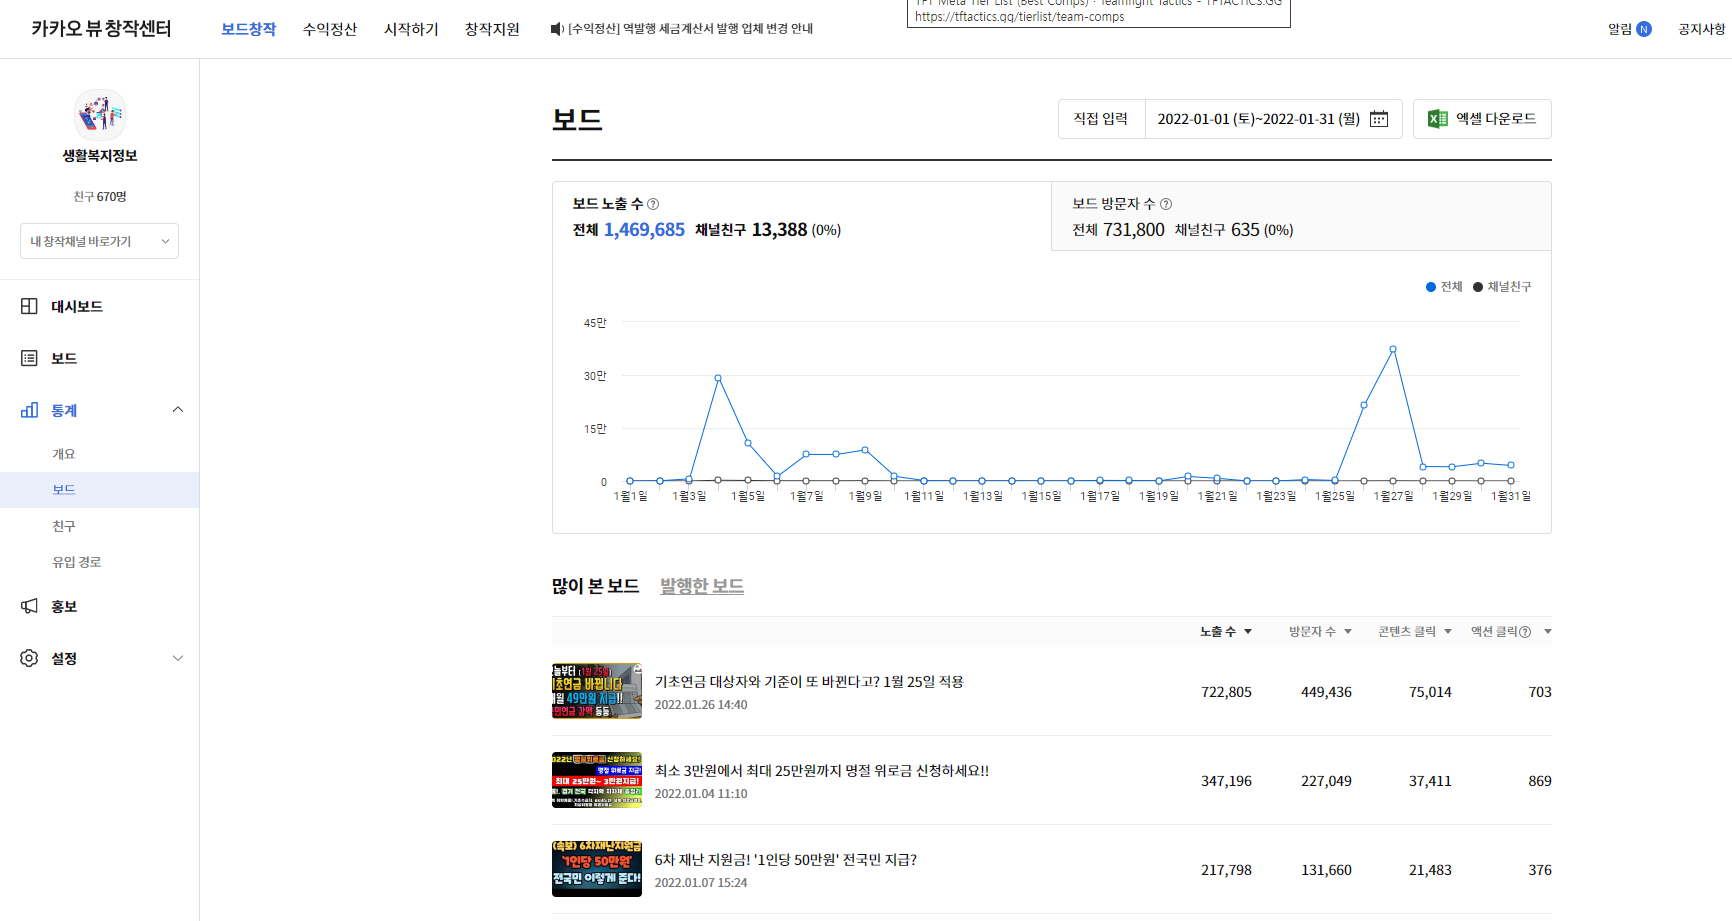Open board titled 6차 재난 지원금

(x=786, y=860)
